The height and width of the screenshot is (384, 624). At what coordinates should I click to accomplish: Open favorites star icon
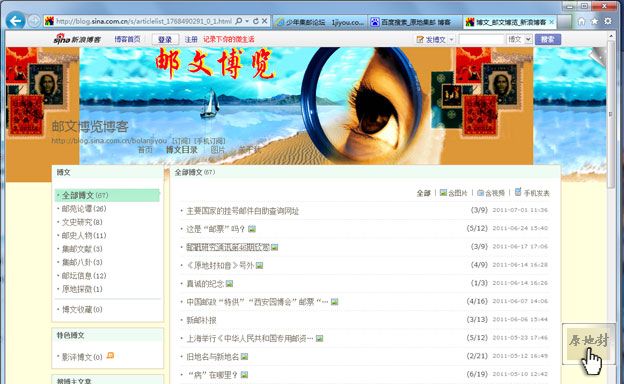(x=595, y=21)
